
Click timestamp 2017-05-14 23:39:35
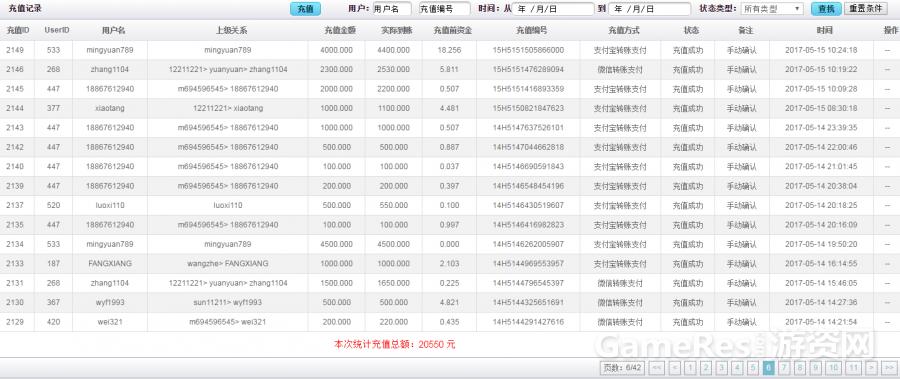821,127
